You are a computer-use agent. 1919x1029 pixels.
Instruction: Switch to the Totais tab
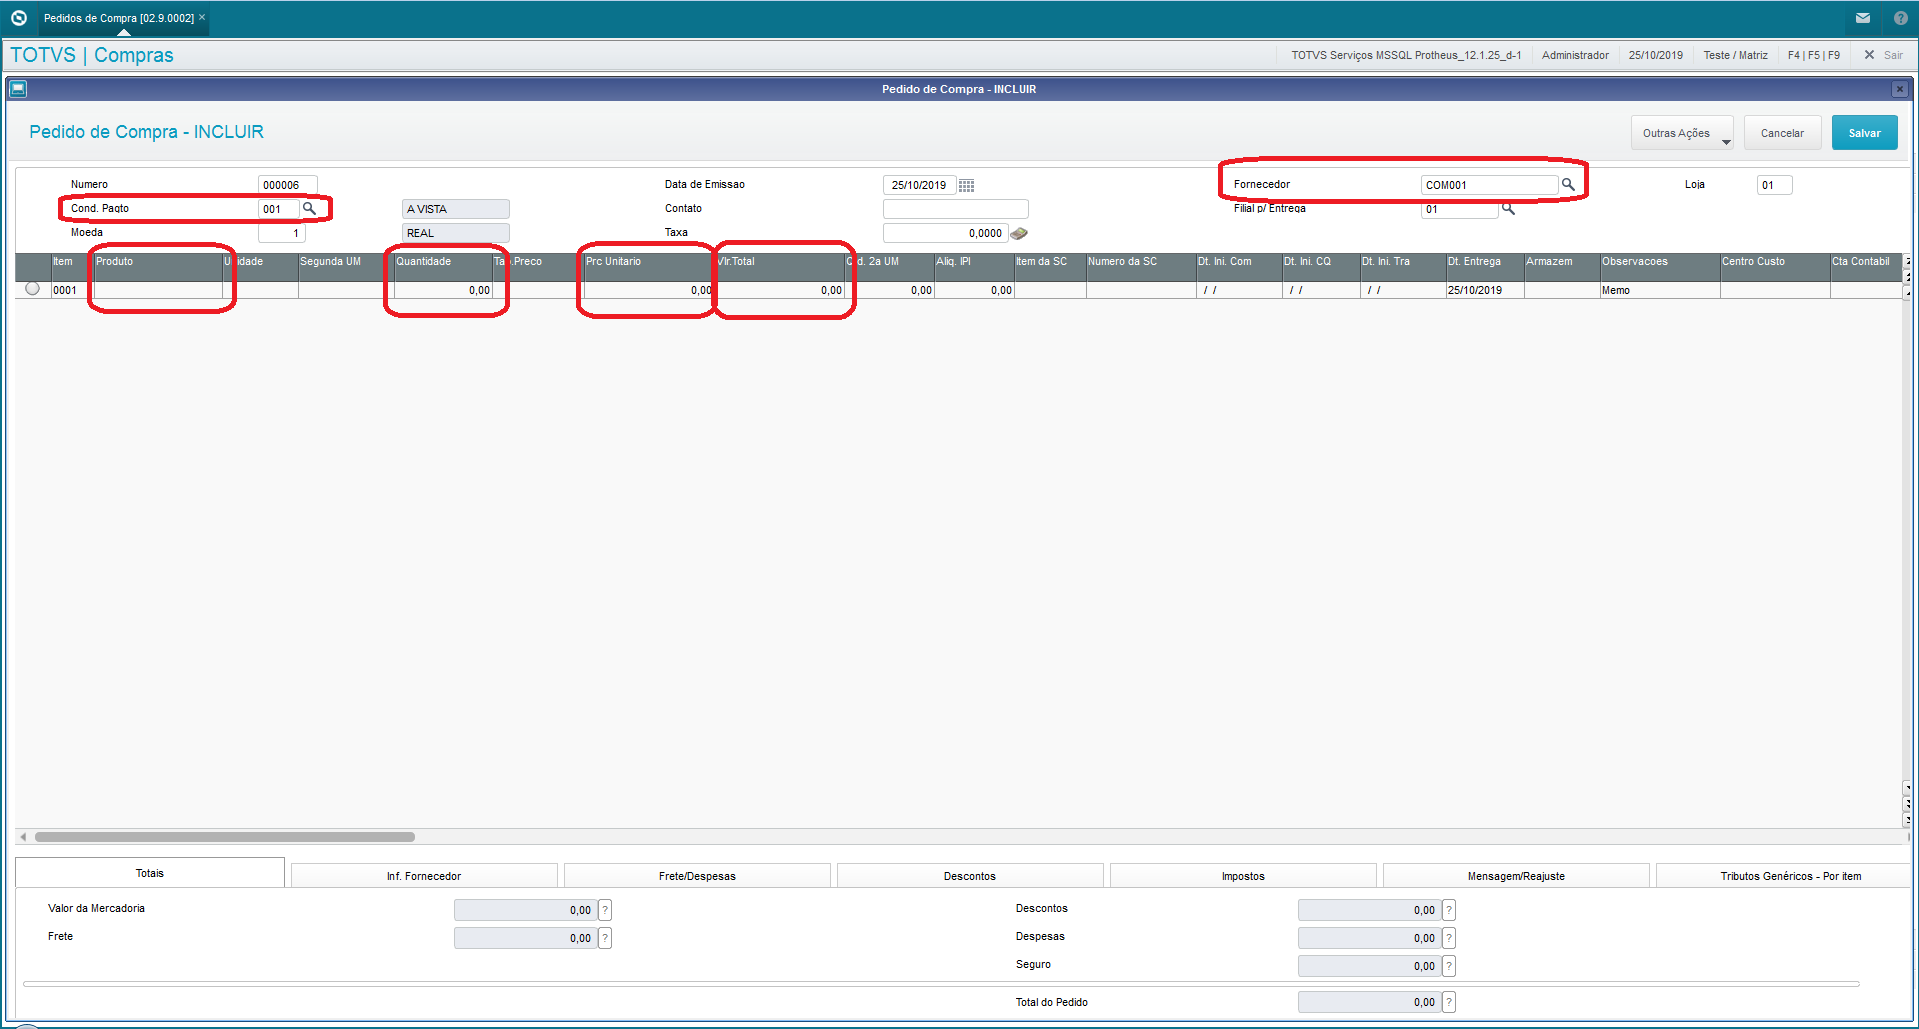(x=150, y=873)
